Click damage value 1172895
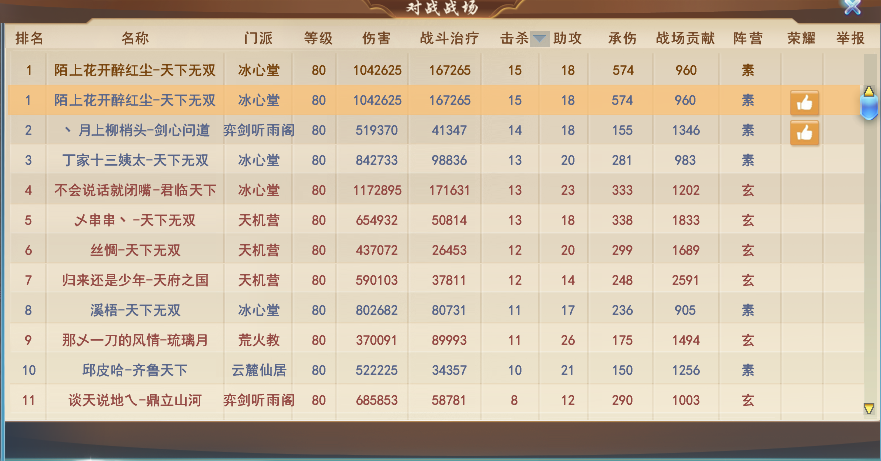This screenshot has width=881, height=461. 377,190
